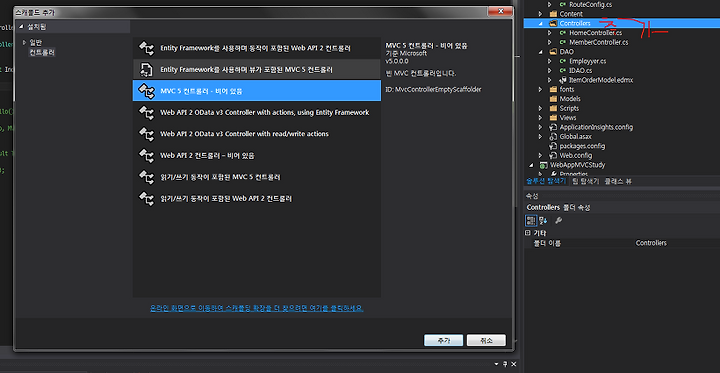Click icon of OData v3 Controller with read/write actions
Screen dimensions: 720x373
(x=147, y=134)
